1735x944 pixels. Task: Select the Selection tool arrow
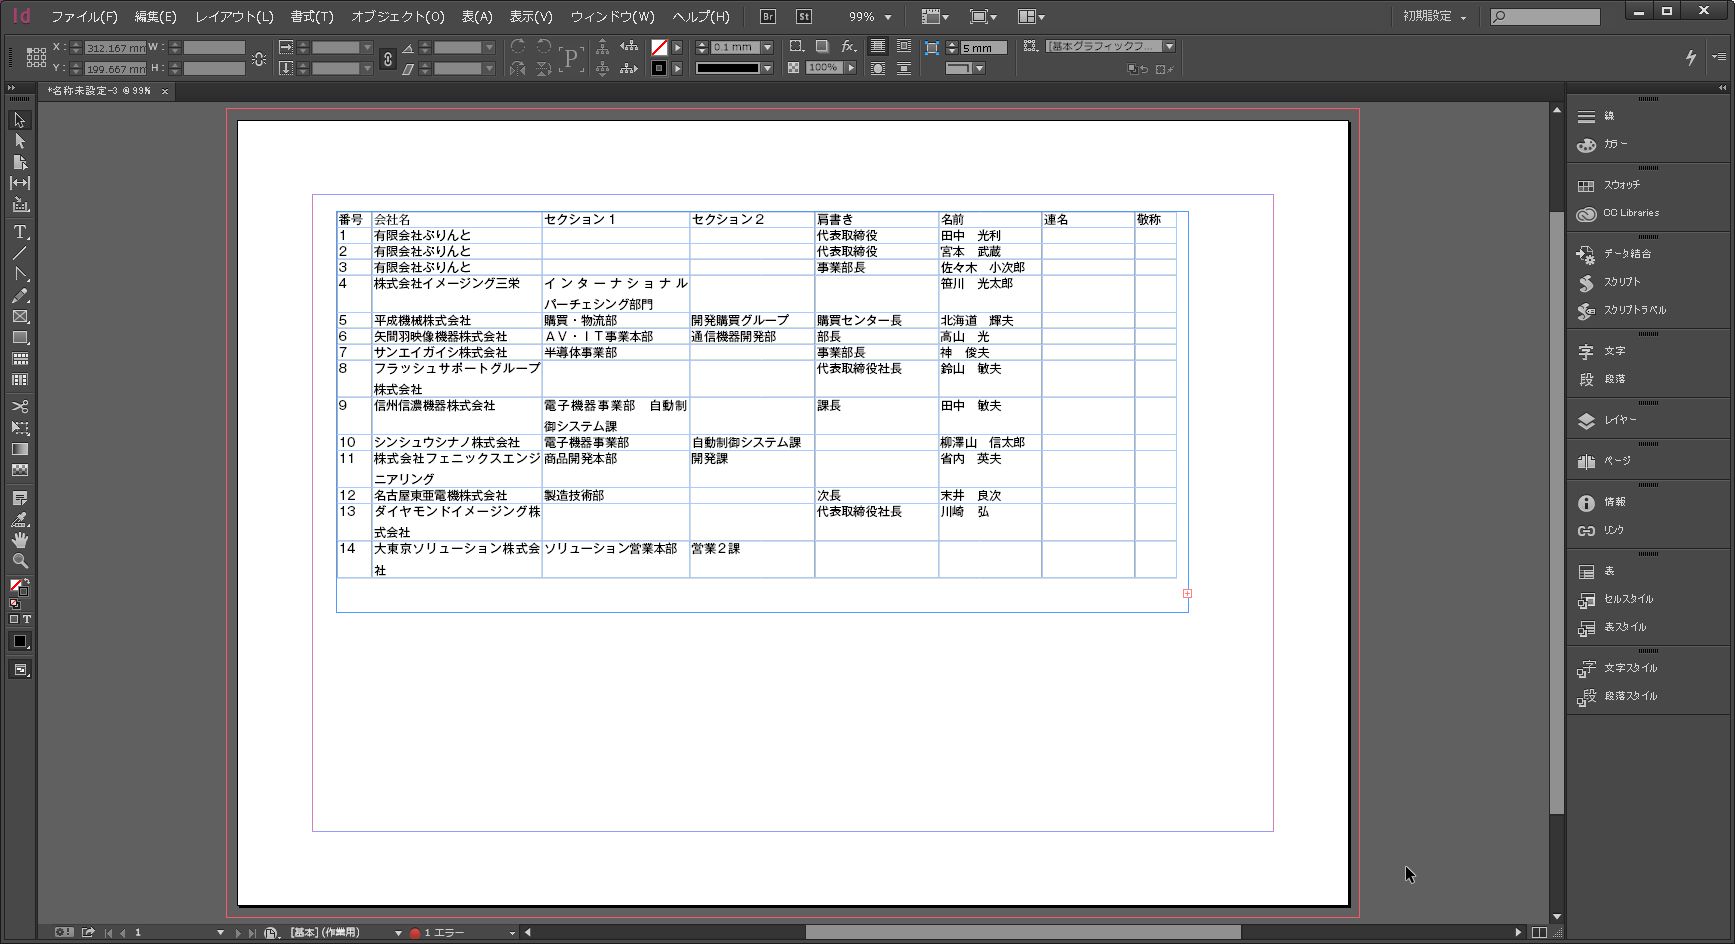click(x=20, y=120)
